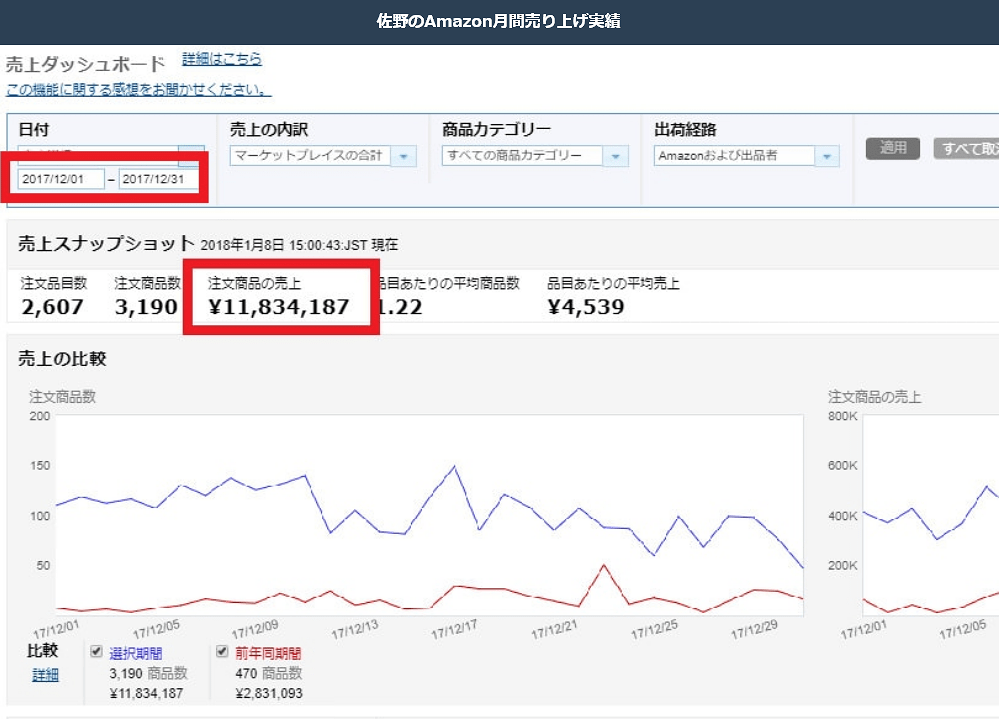Disable the 前年同期間 comparison checkbox
This screenshot has height=719, width=999.
[221, 653]
